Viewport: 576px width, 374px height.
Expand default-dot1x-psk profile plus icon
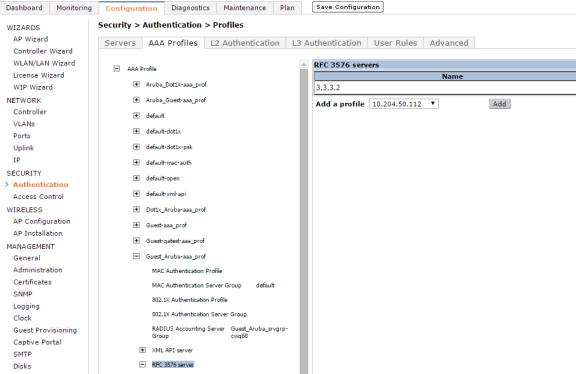pyautogui.click(x=136, y=147)
